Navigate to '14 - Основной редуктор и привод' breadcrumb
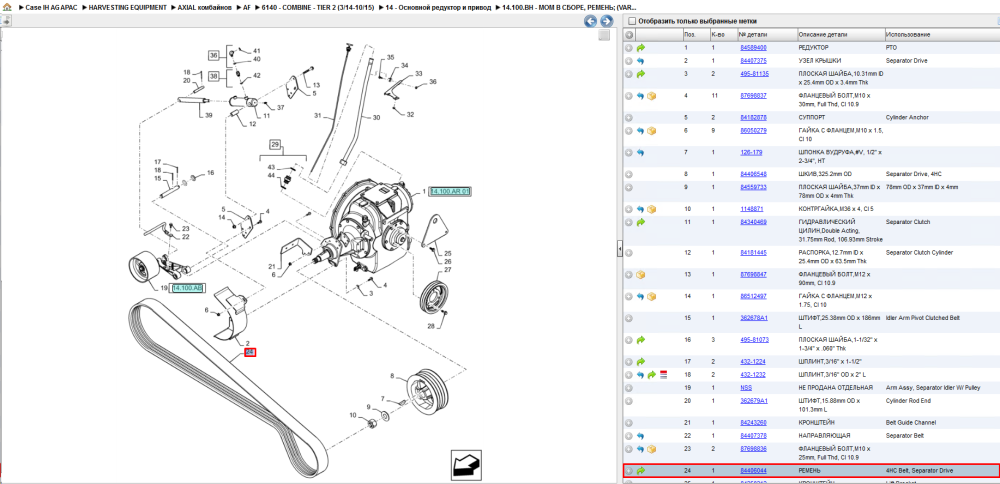 click(439, 7)
